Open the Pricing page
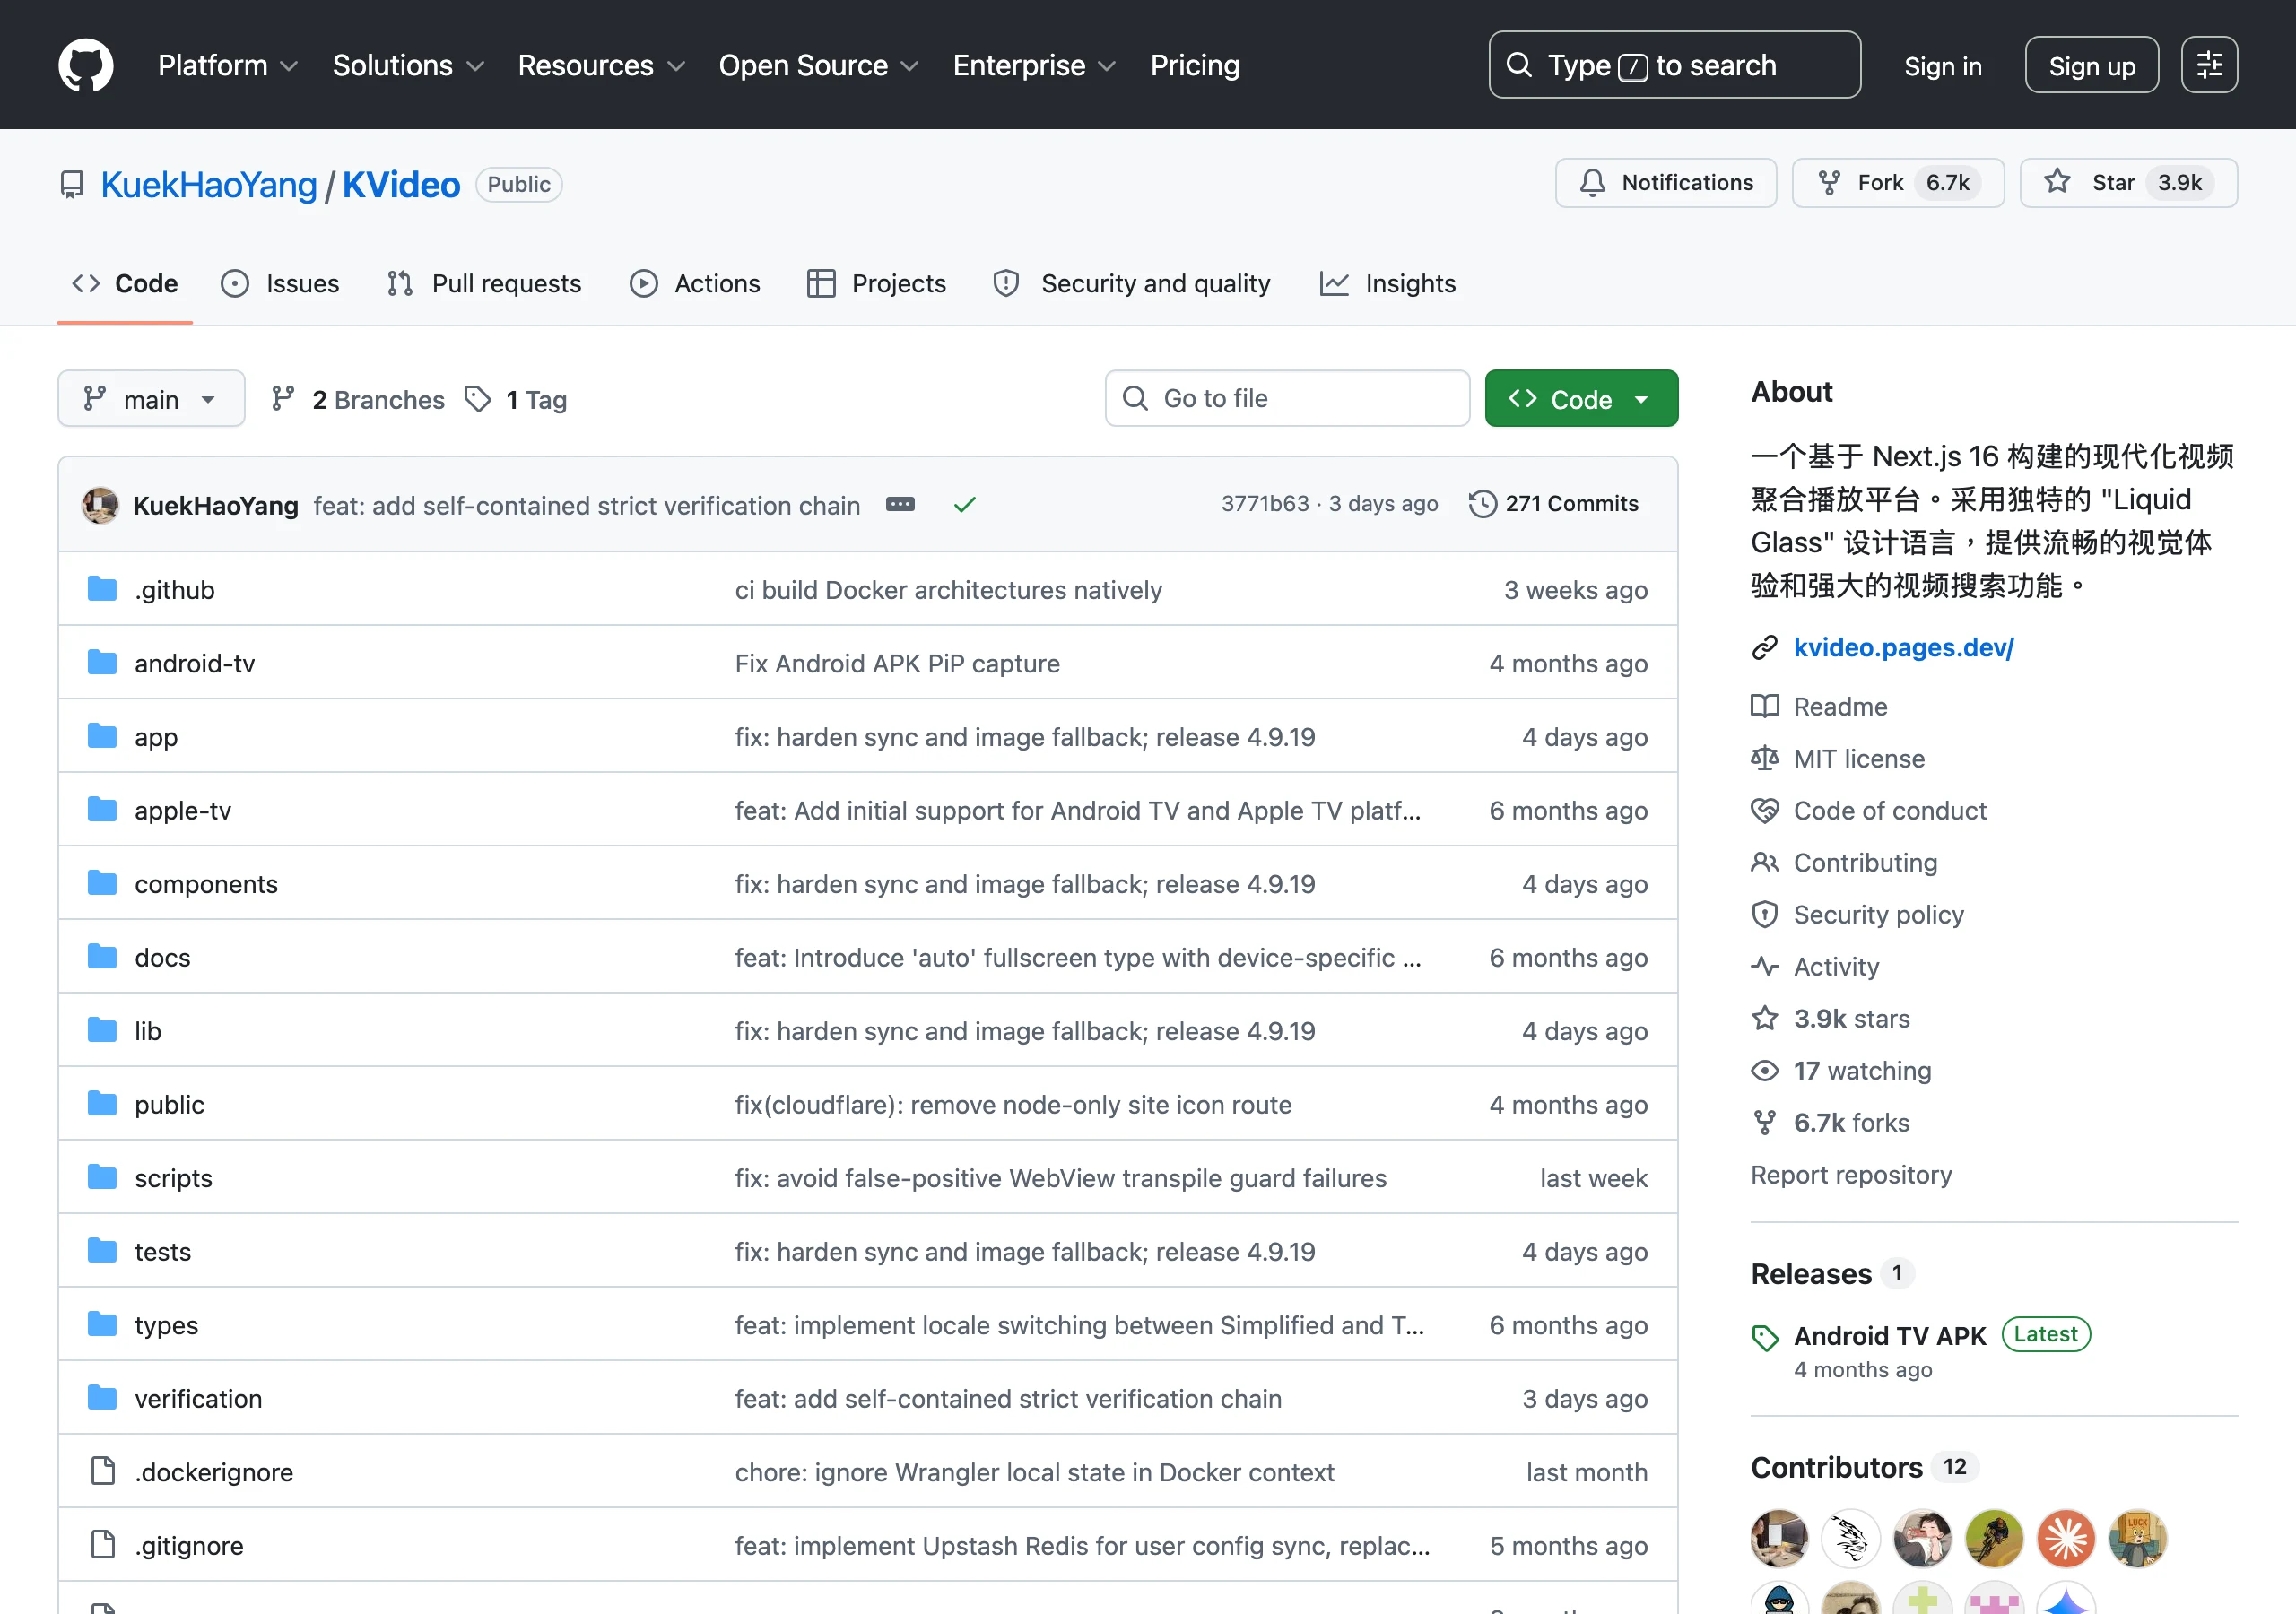 tap(1194, 65)
